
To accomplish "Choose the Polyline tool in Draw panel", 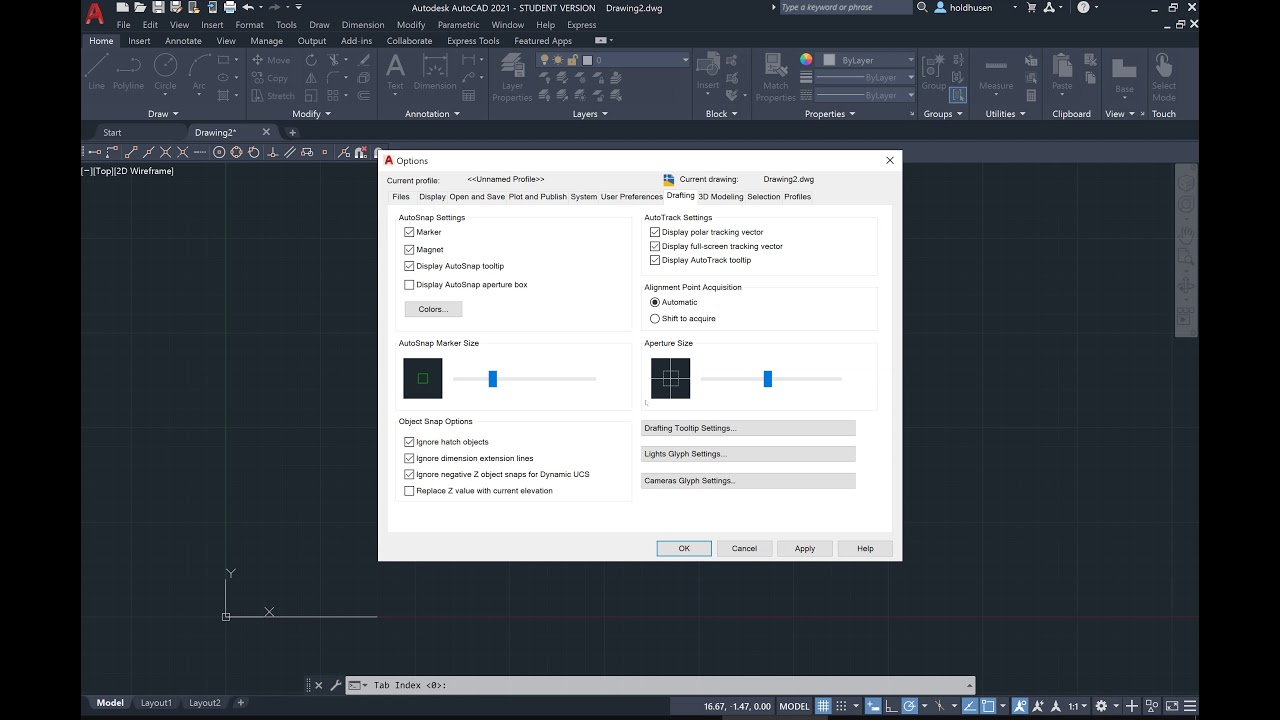I will coord(129,71).
